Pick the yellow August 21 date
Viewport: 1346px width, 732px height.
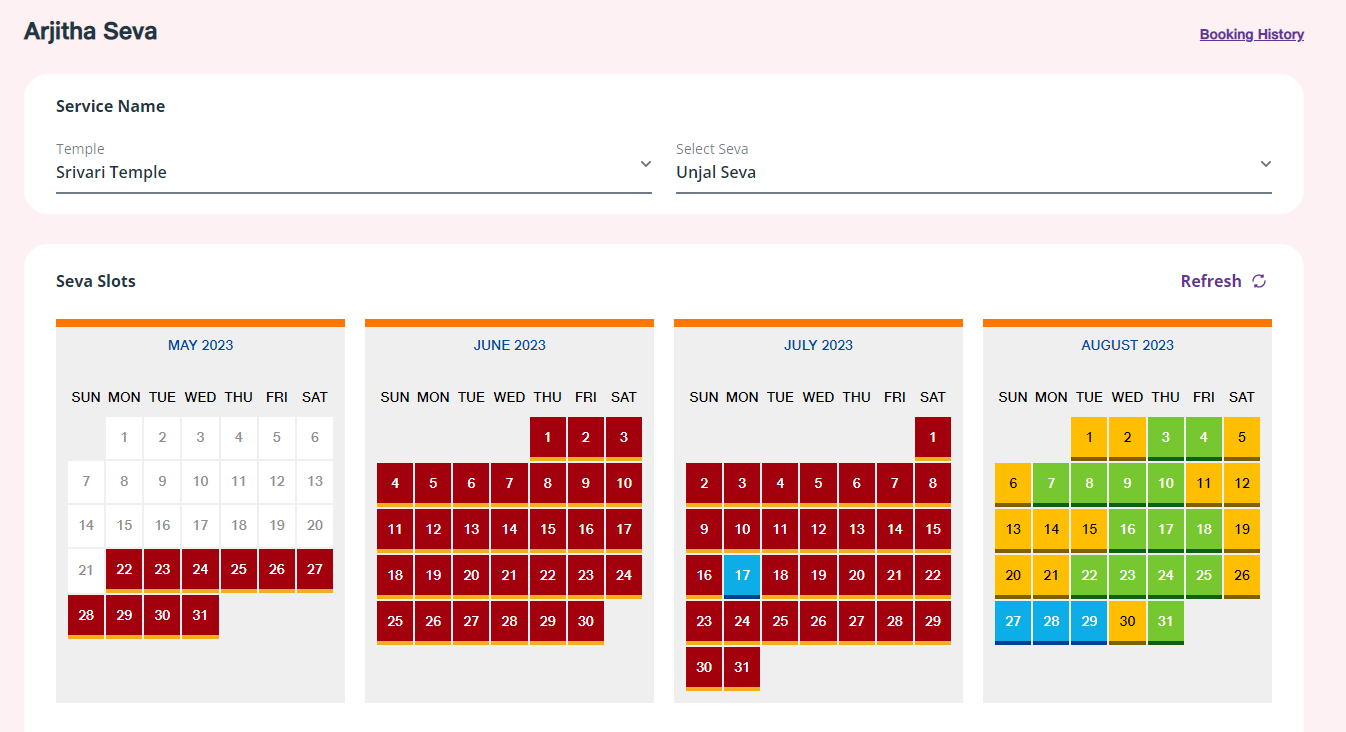click(x=1051, y=577)
